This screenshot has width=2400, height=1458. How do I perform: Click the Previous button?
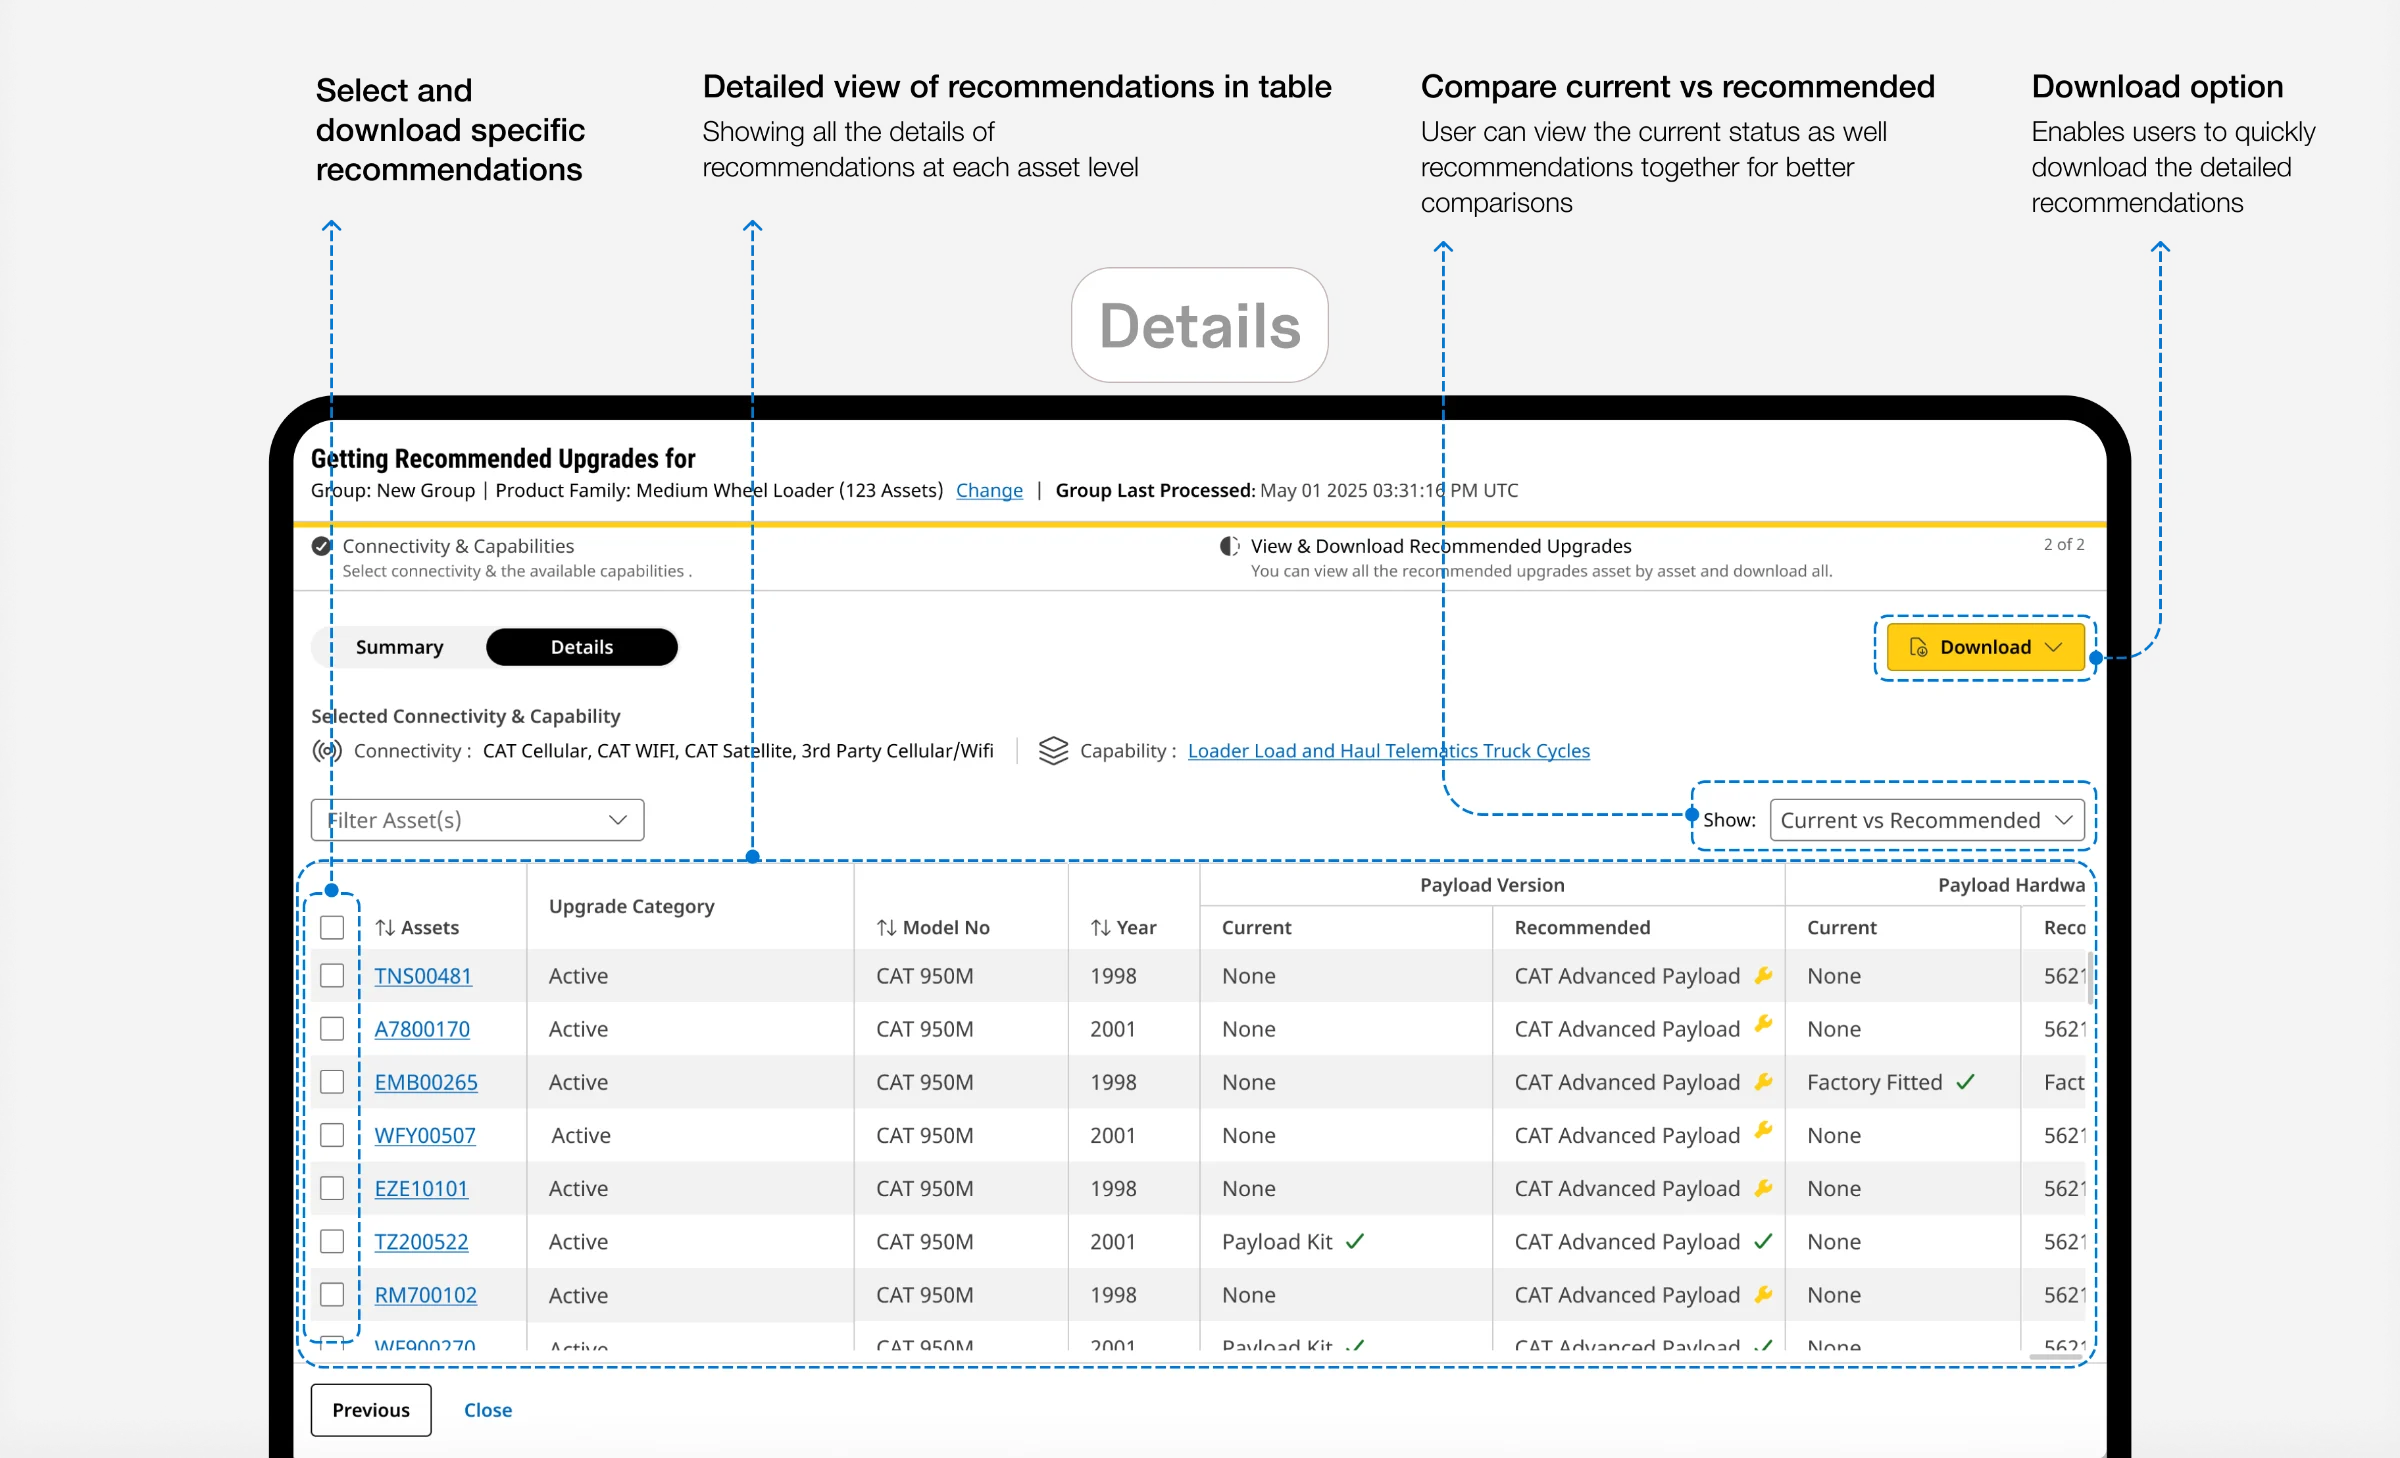tap(371, 1410)
